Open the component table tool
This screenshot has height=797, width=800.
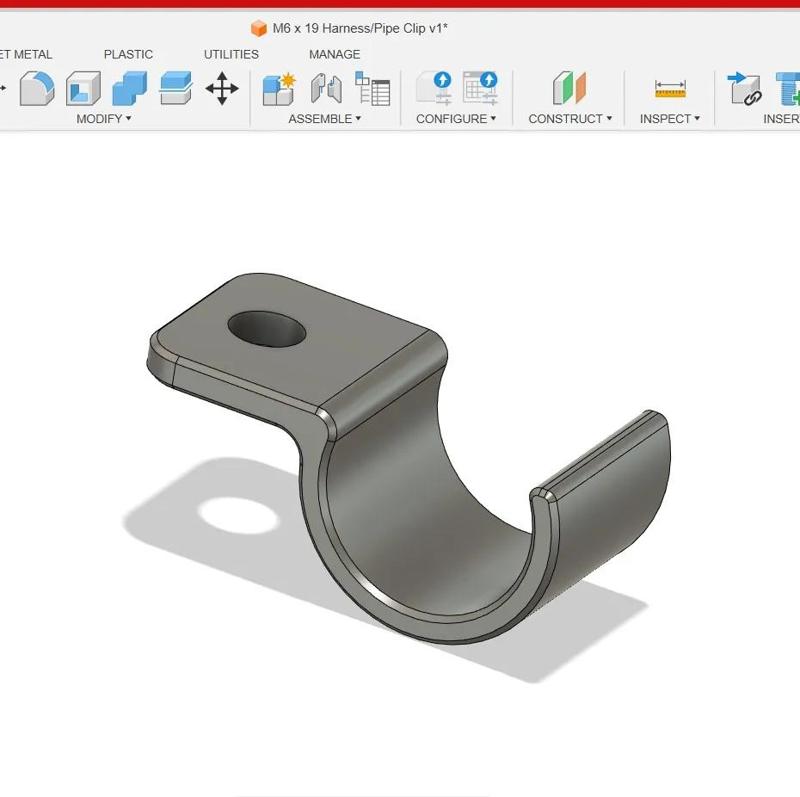[x=372, y=90]
